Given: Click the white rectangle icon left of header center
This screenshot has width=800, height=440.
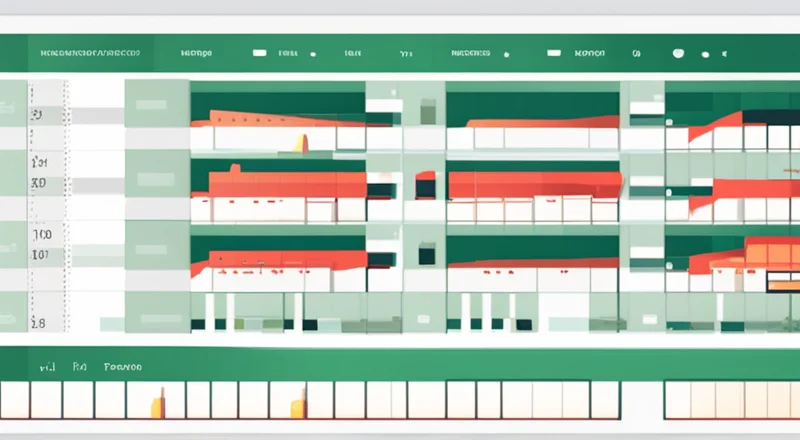Looking at the screenshot, I should coord(260,50).
